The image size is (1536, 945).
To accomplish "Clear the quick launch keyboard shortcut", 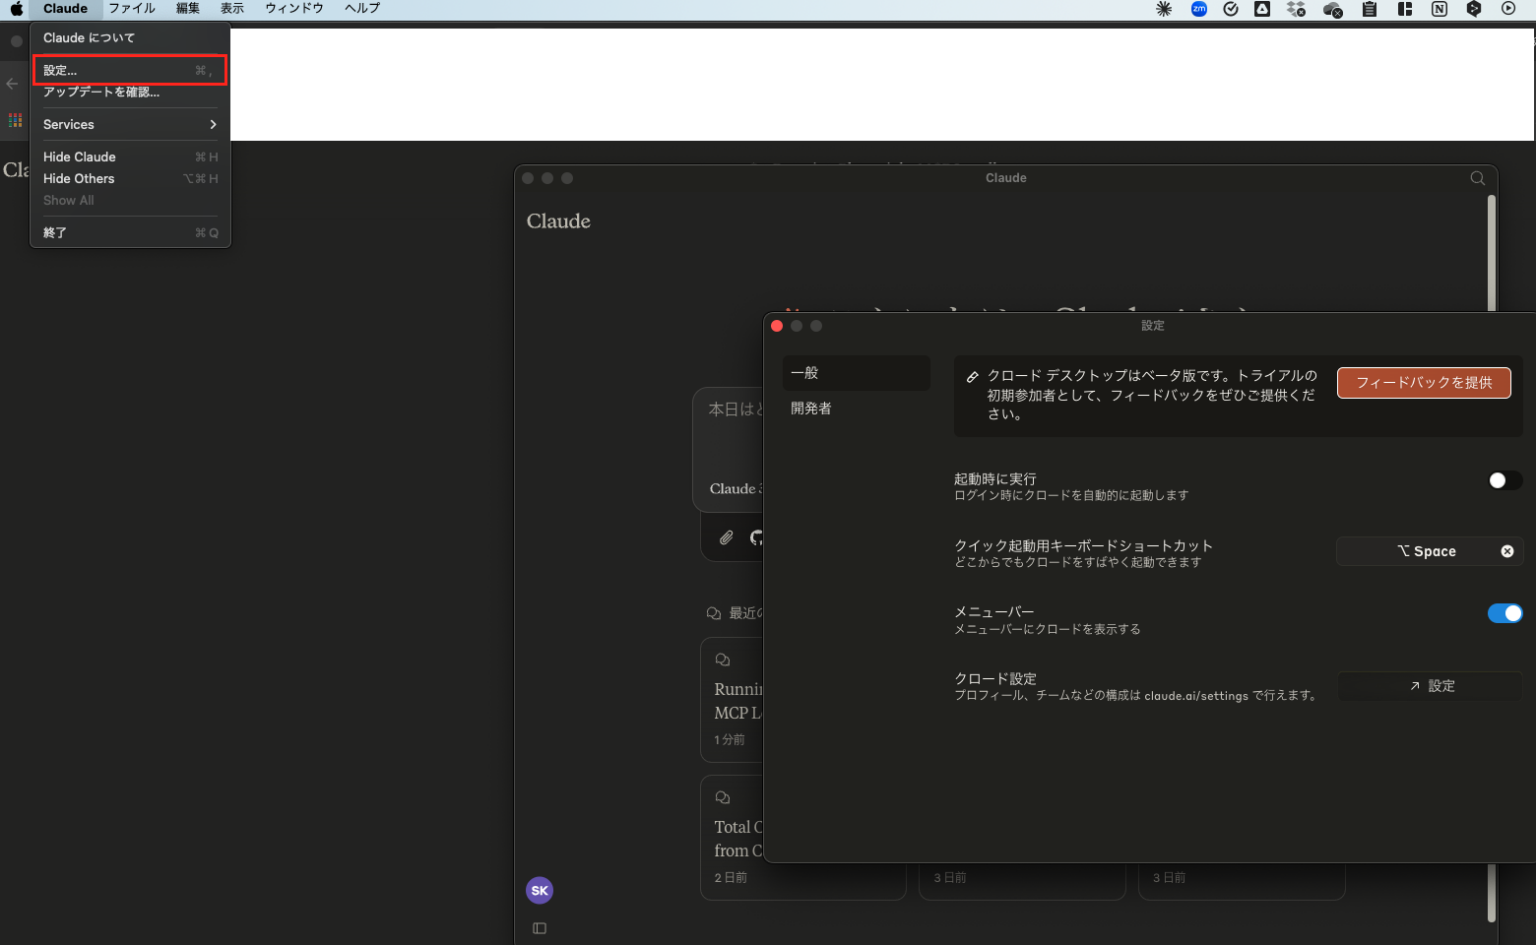I will [1507, 551].
